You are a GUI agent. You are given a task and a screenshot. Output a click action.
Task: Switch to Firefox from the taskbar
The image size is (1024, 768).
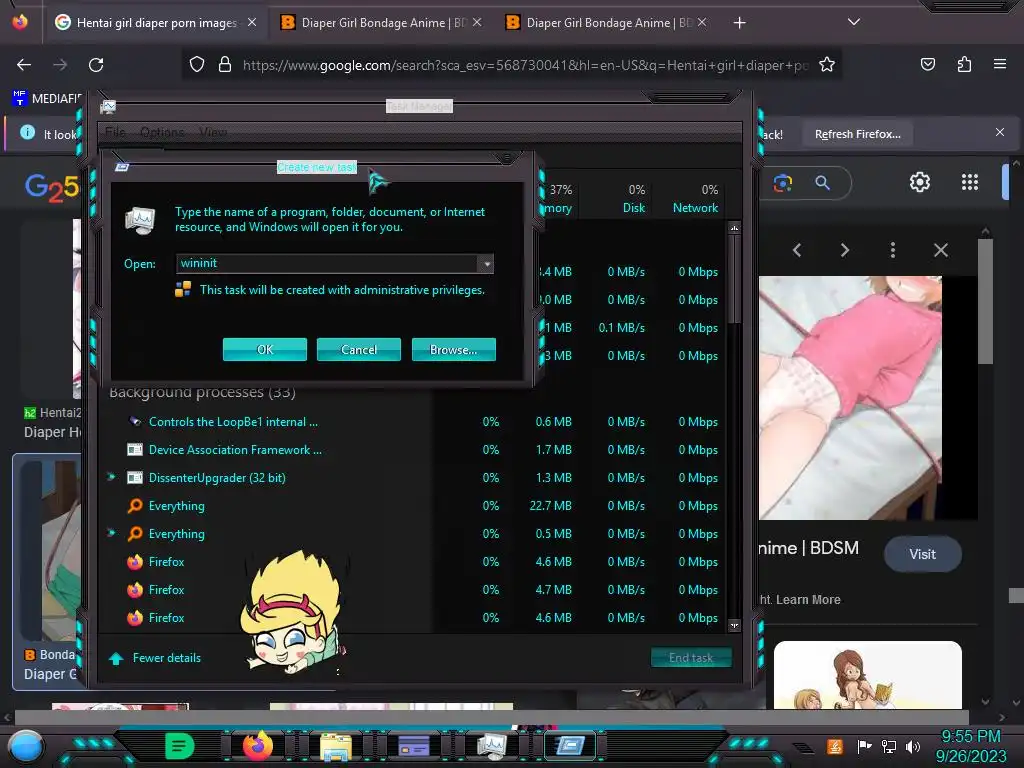coord(257,745)
